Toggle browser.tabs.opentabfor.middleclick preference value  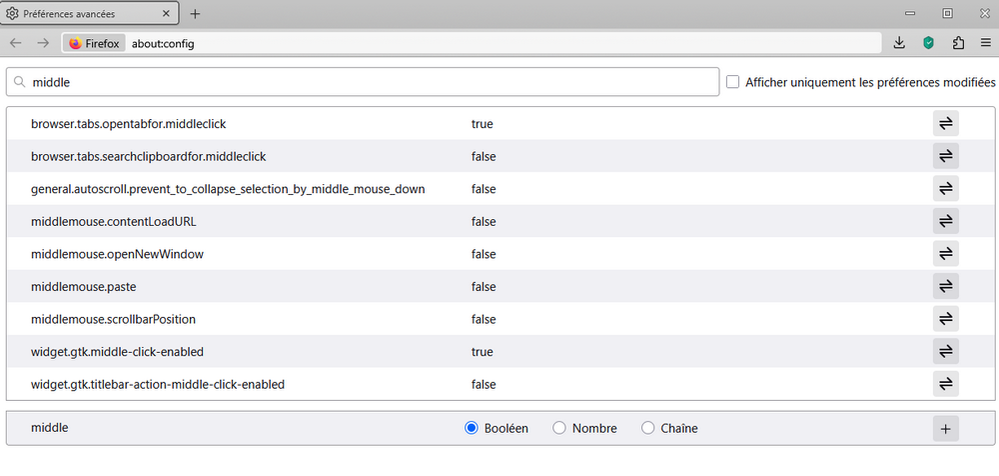coord(945,124)
